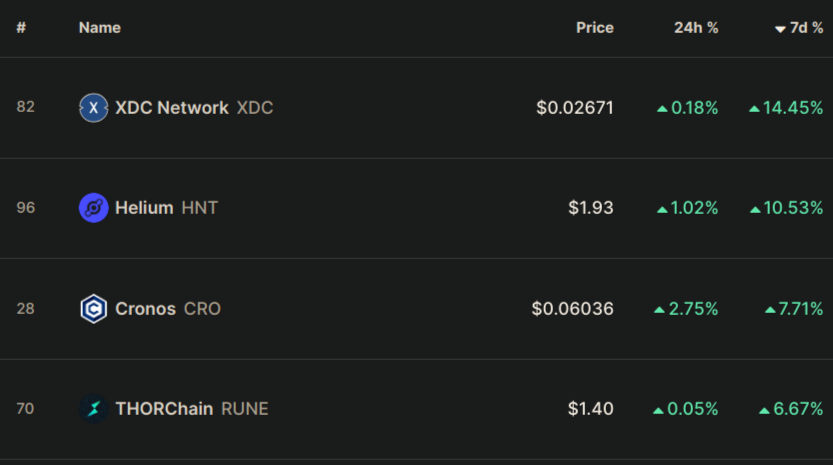
Task: Click the Helium price $1.93
Action: 591,208
